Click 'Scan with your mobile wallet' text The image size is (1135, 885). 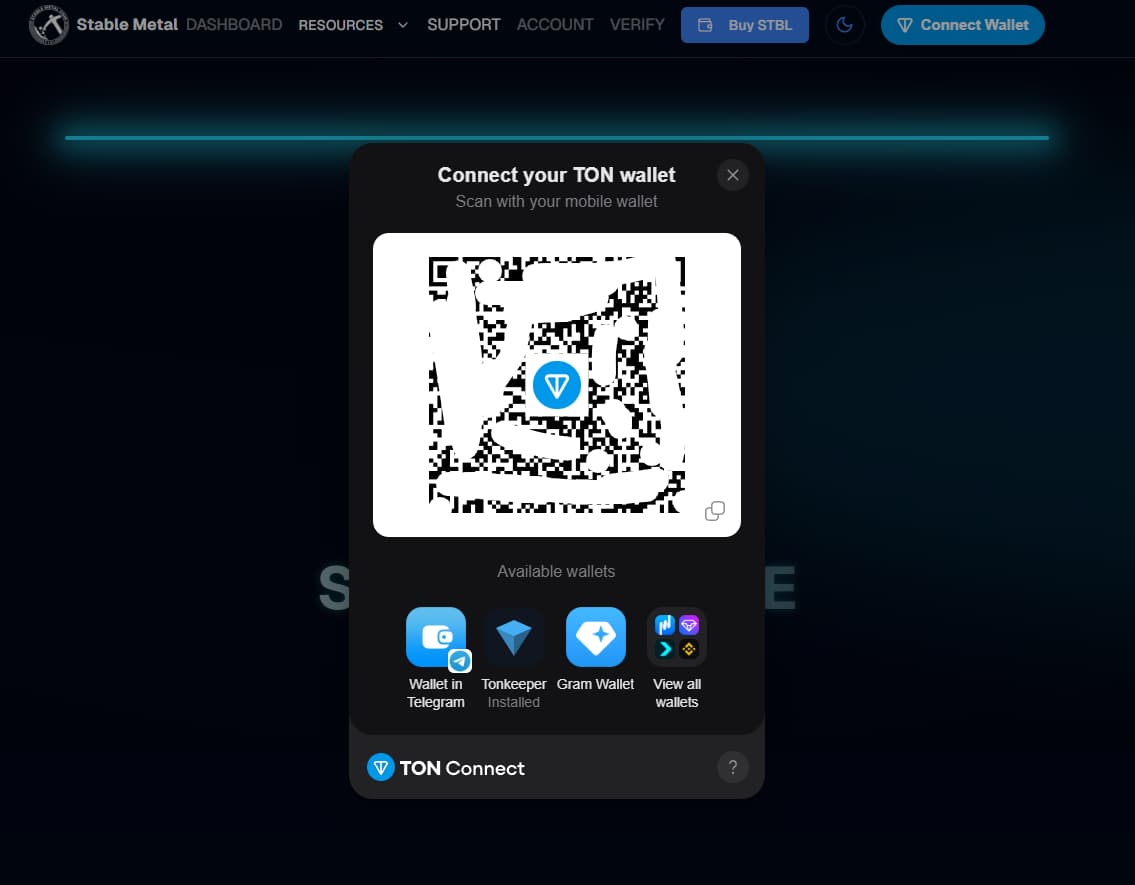(556, 201)
